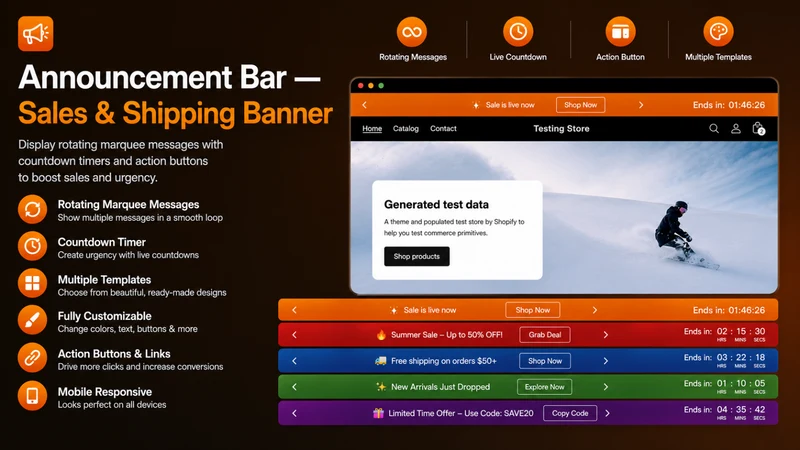Click the Copy Code button

[x=570, y=413]
